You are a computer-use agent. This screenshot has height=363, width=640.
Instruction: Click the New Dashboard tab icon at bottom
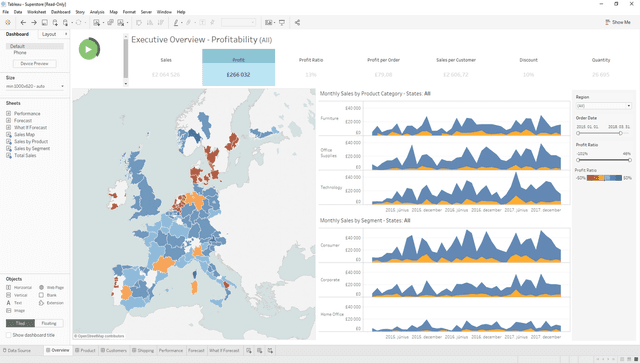click(259, 350)
